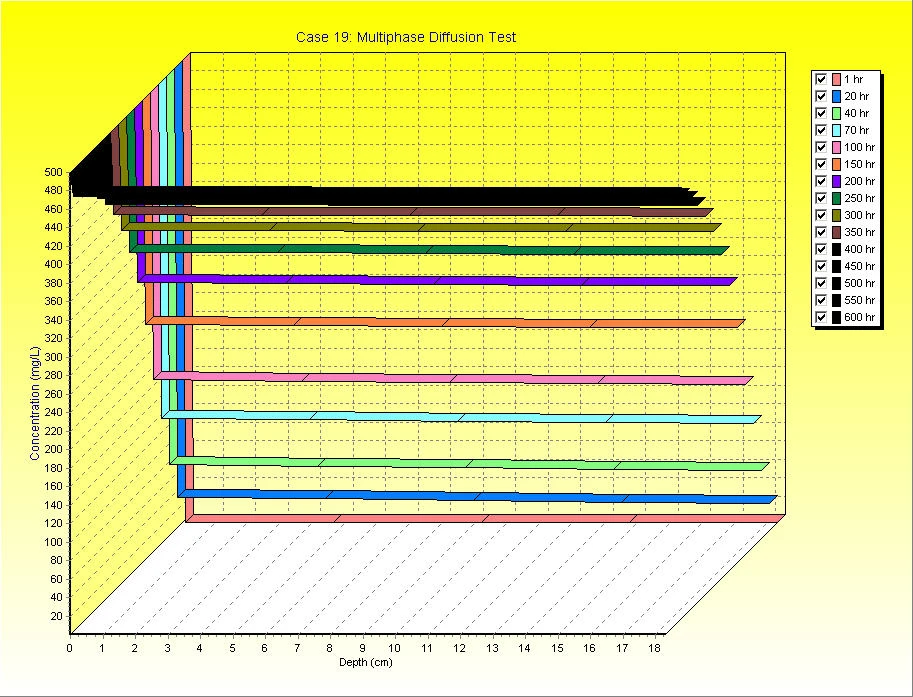
Task: Click the salmon 1 hr color swatch
Action: pos(836,79)
